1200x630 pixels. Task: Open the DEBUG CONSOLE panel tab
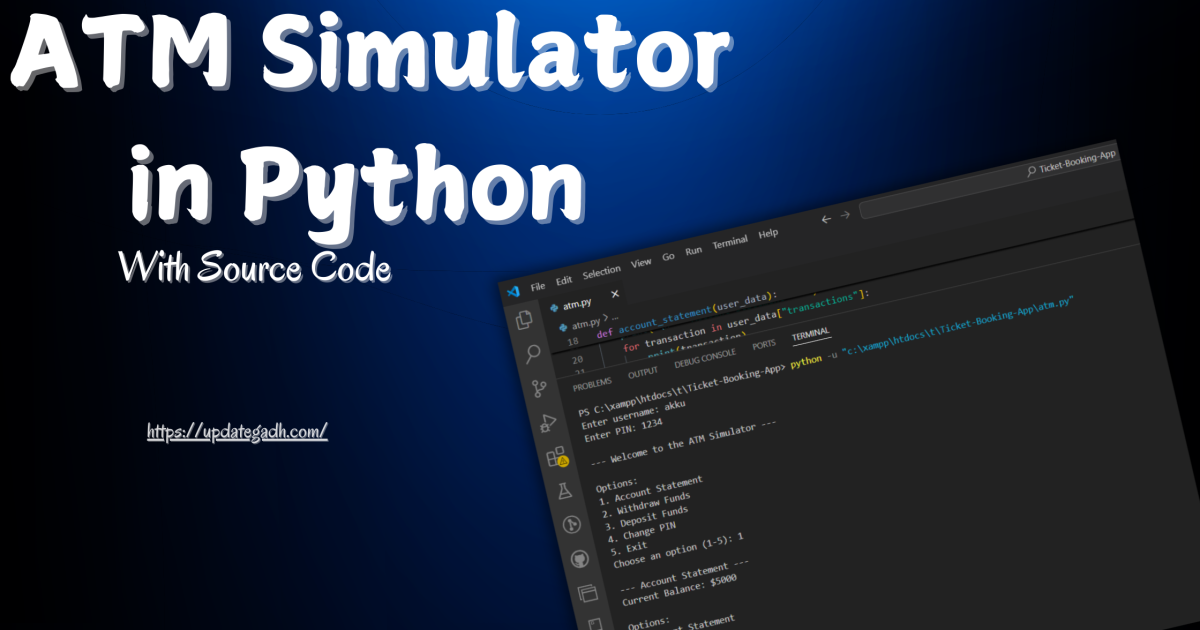tap(704, 357)
